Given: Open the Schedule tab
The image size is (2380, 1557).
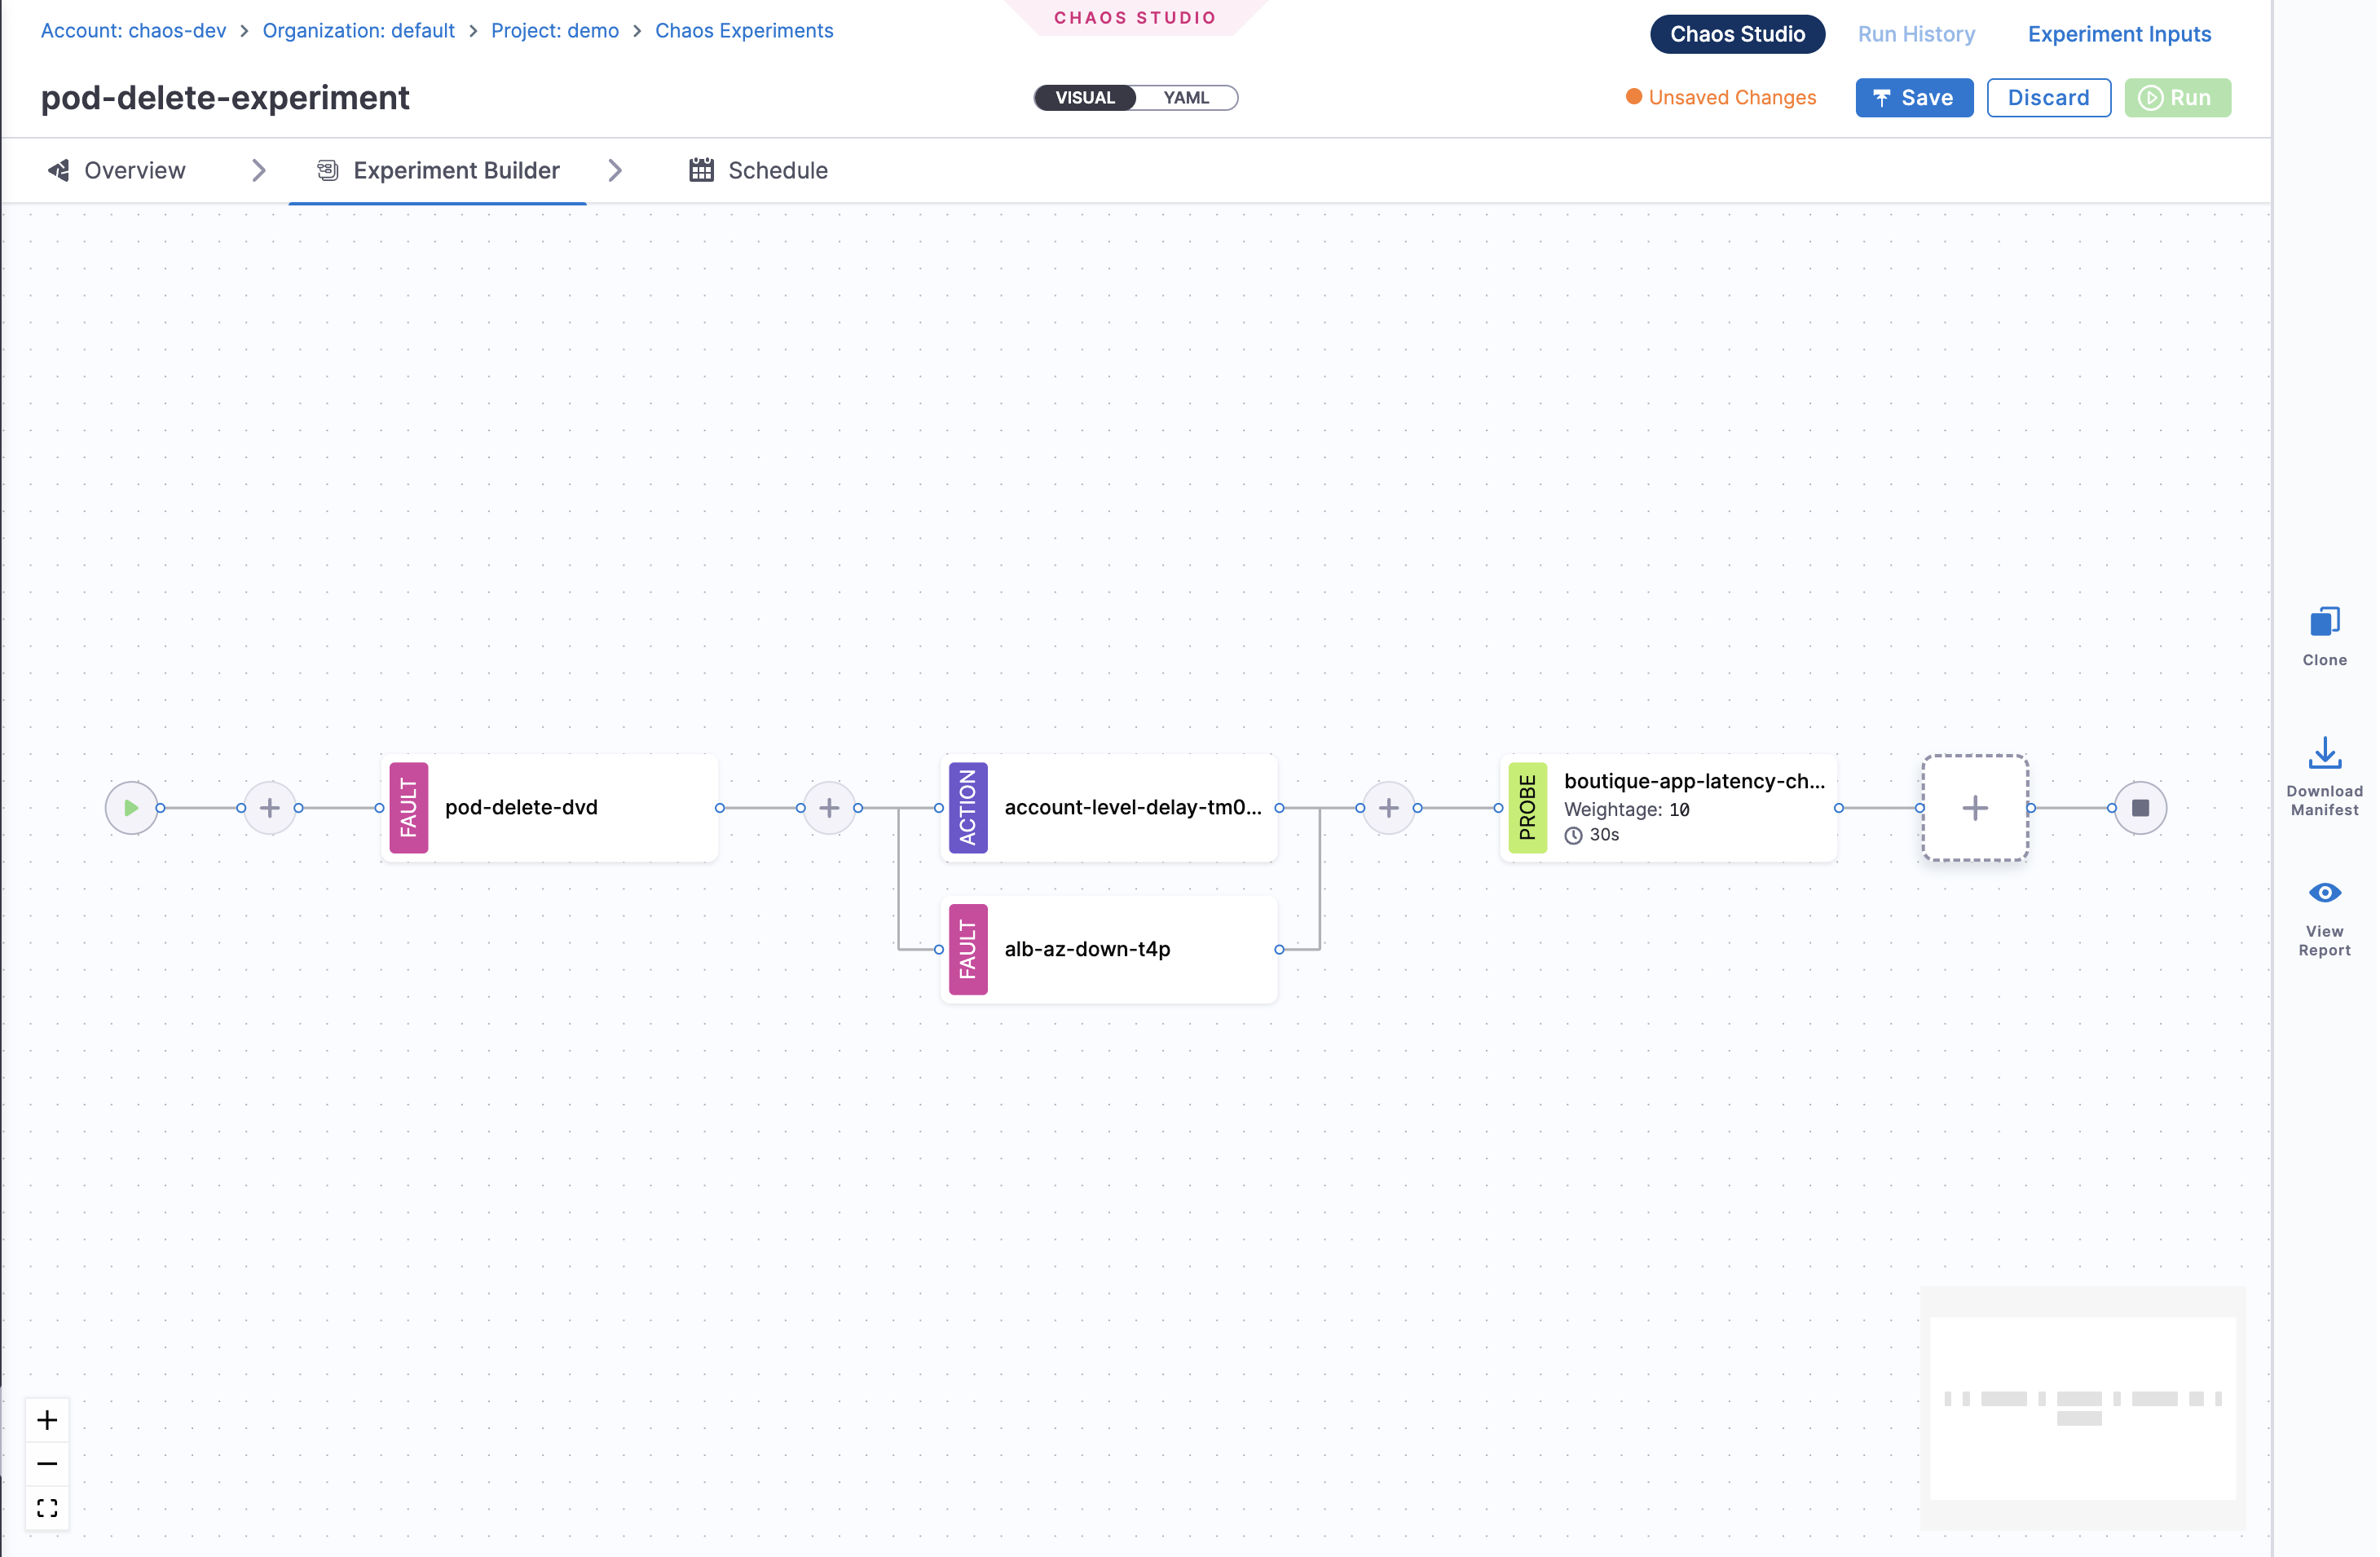Looking at the screenshot, I should (x=758, y=171).
